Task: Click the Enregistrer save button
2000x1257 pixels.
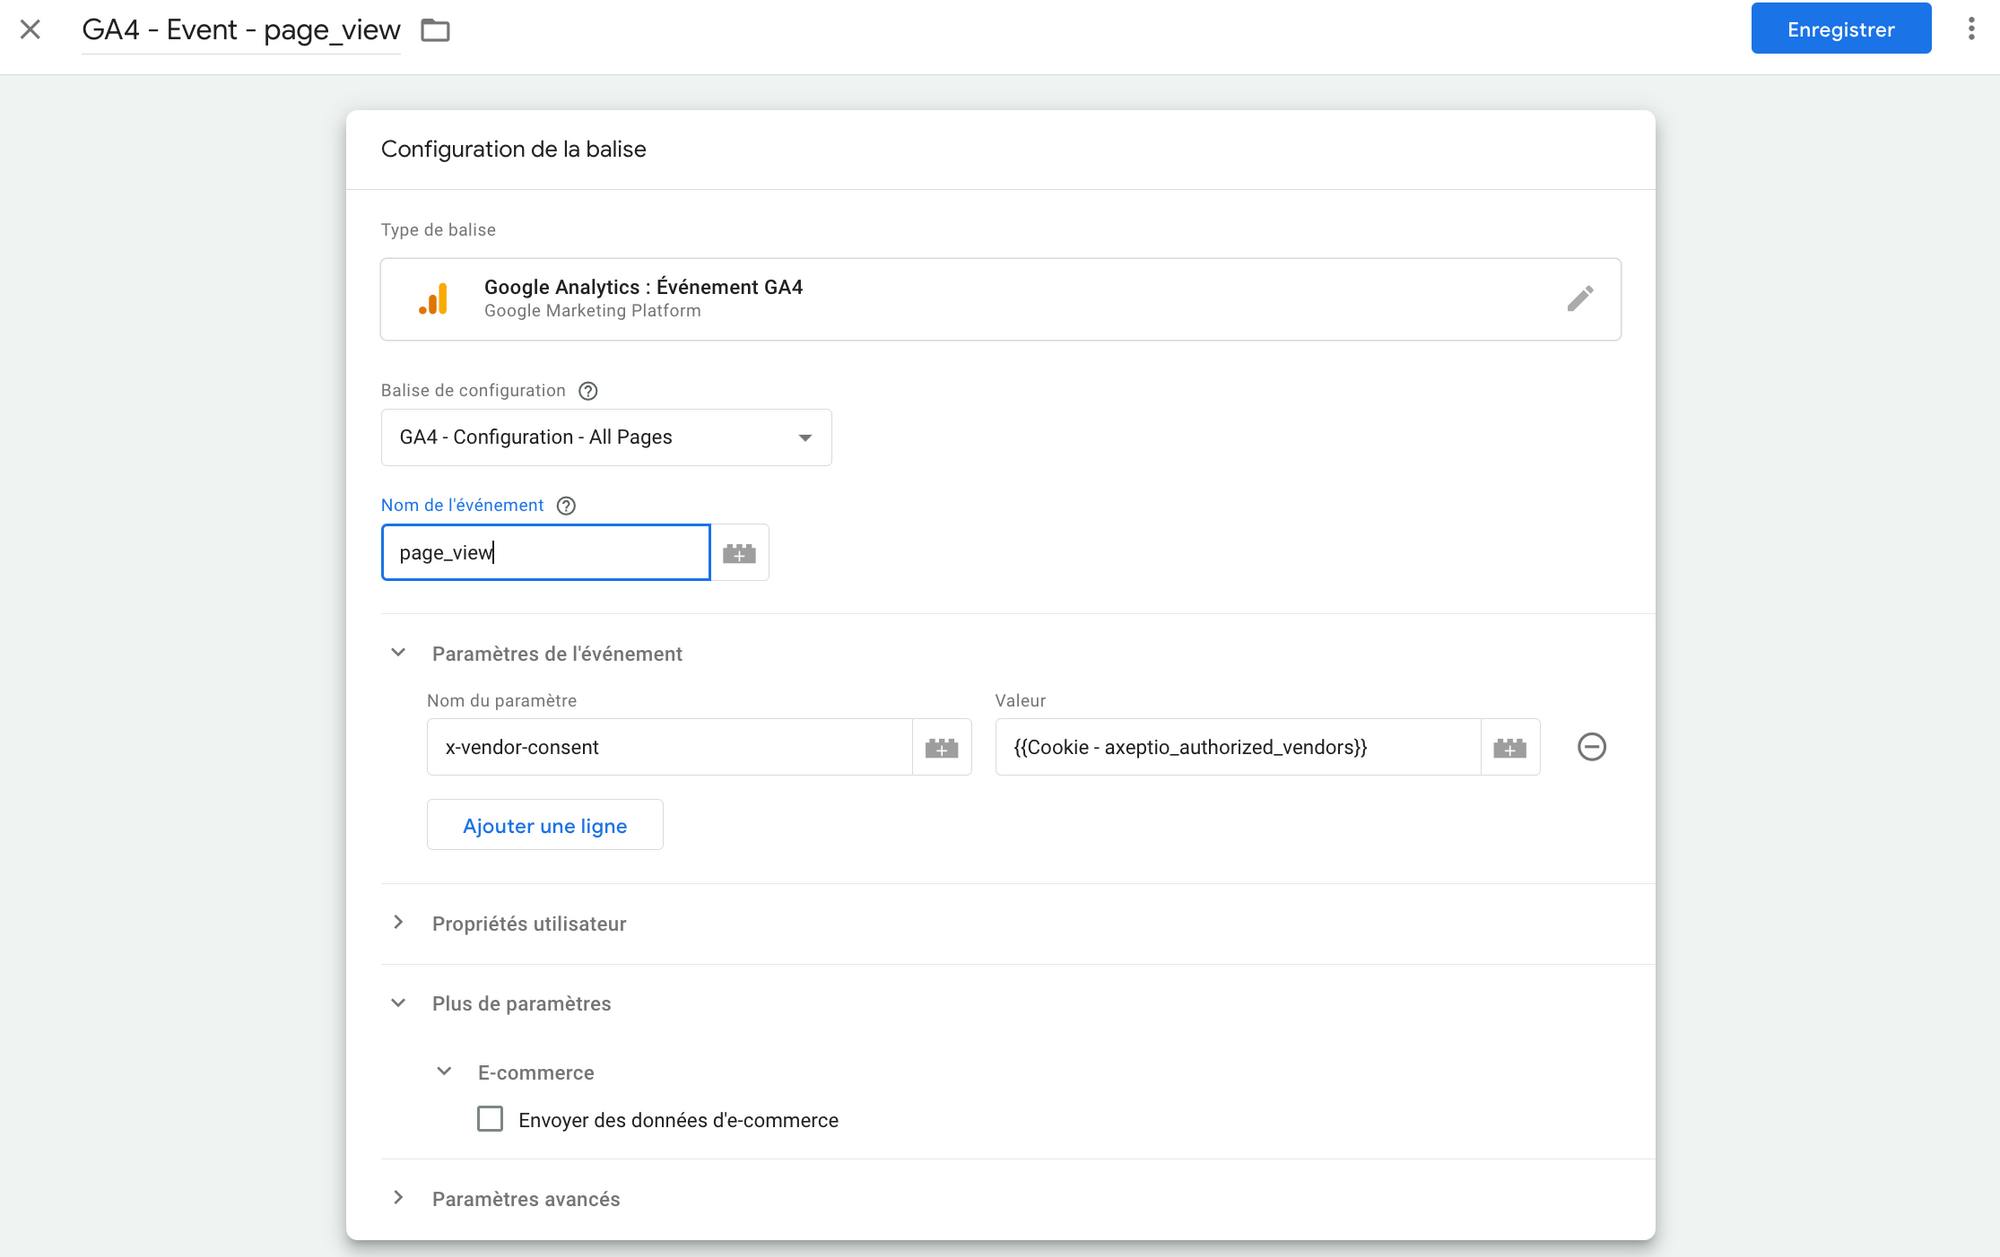Action: coord(1841,29)
